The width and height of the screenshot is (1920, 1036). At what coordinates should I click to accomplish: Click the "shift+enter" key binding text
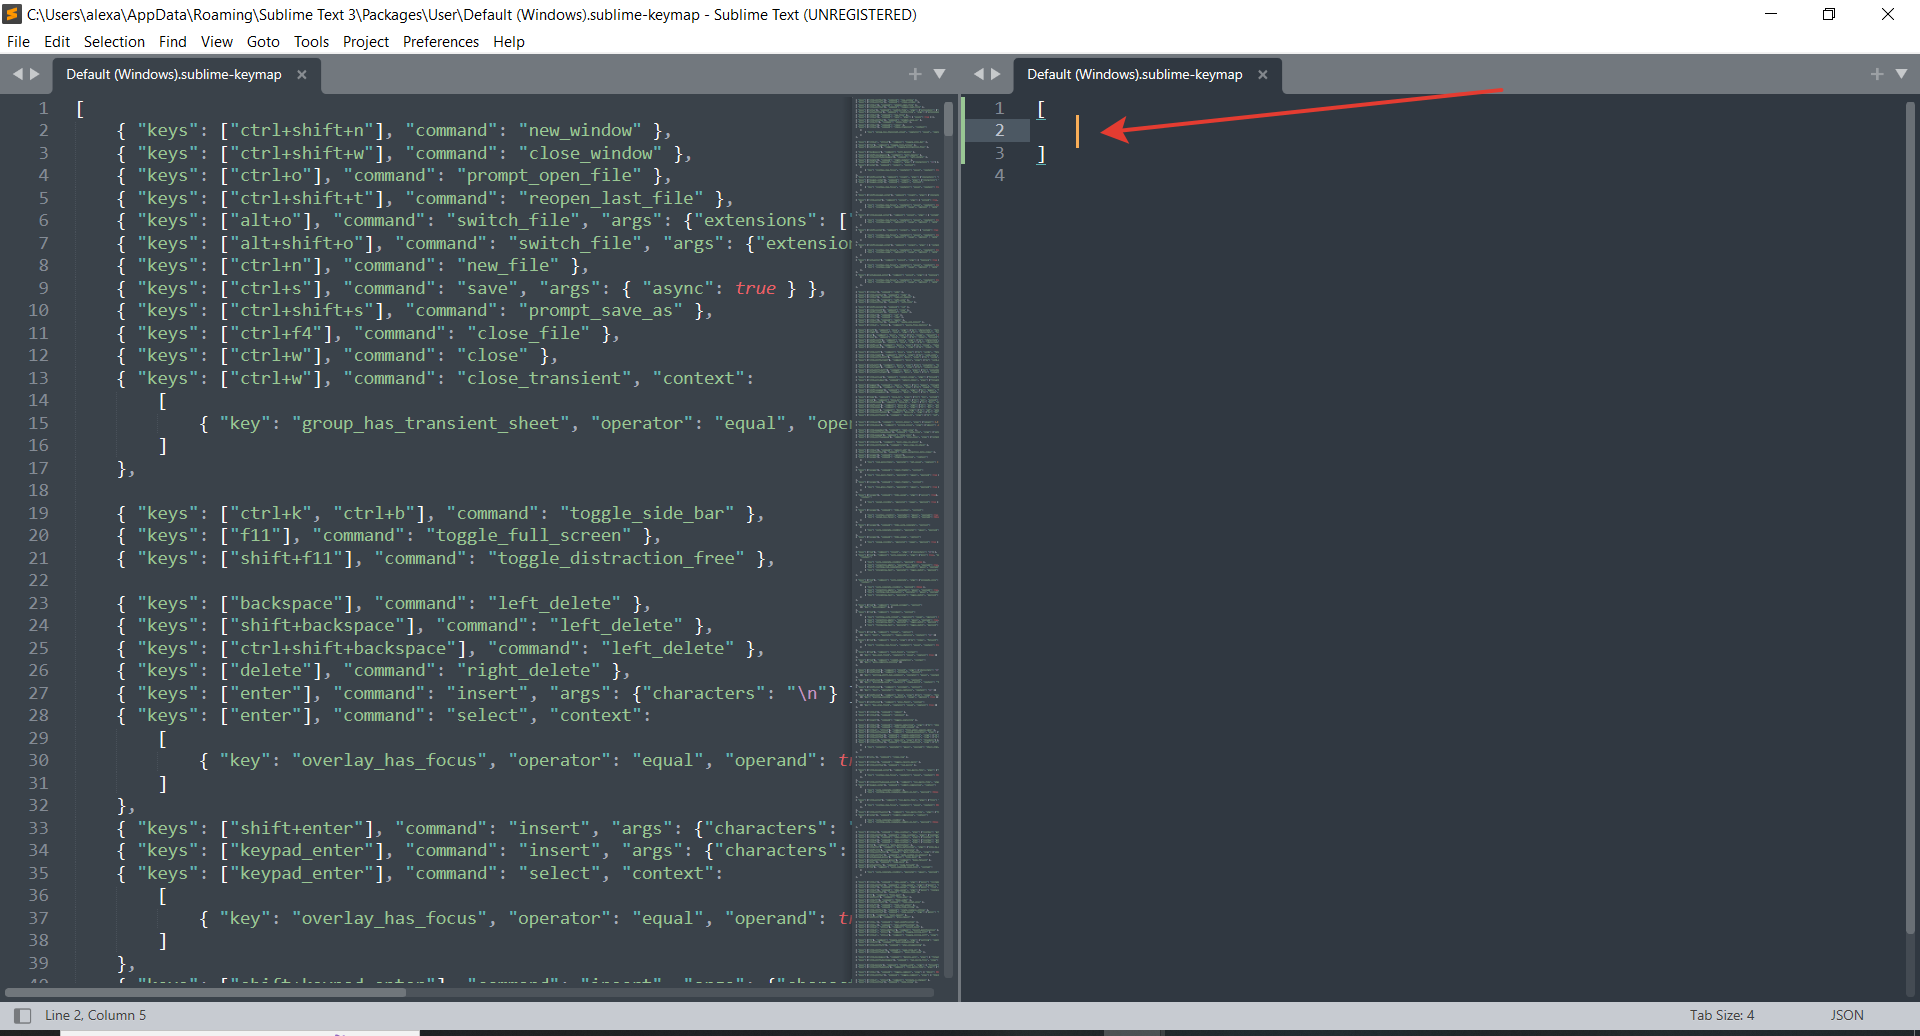(297, 828)
